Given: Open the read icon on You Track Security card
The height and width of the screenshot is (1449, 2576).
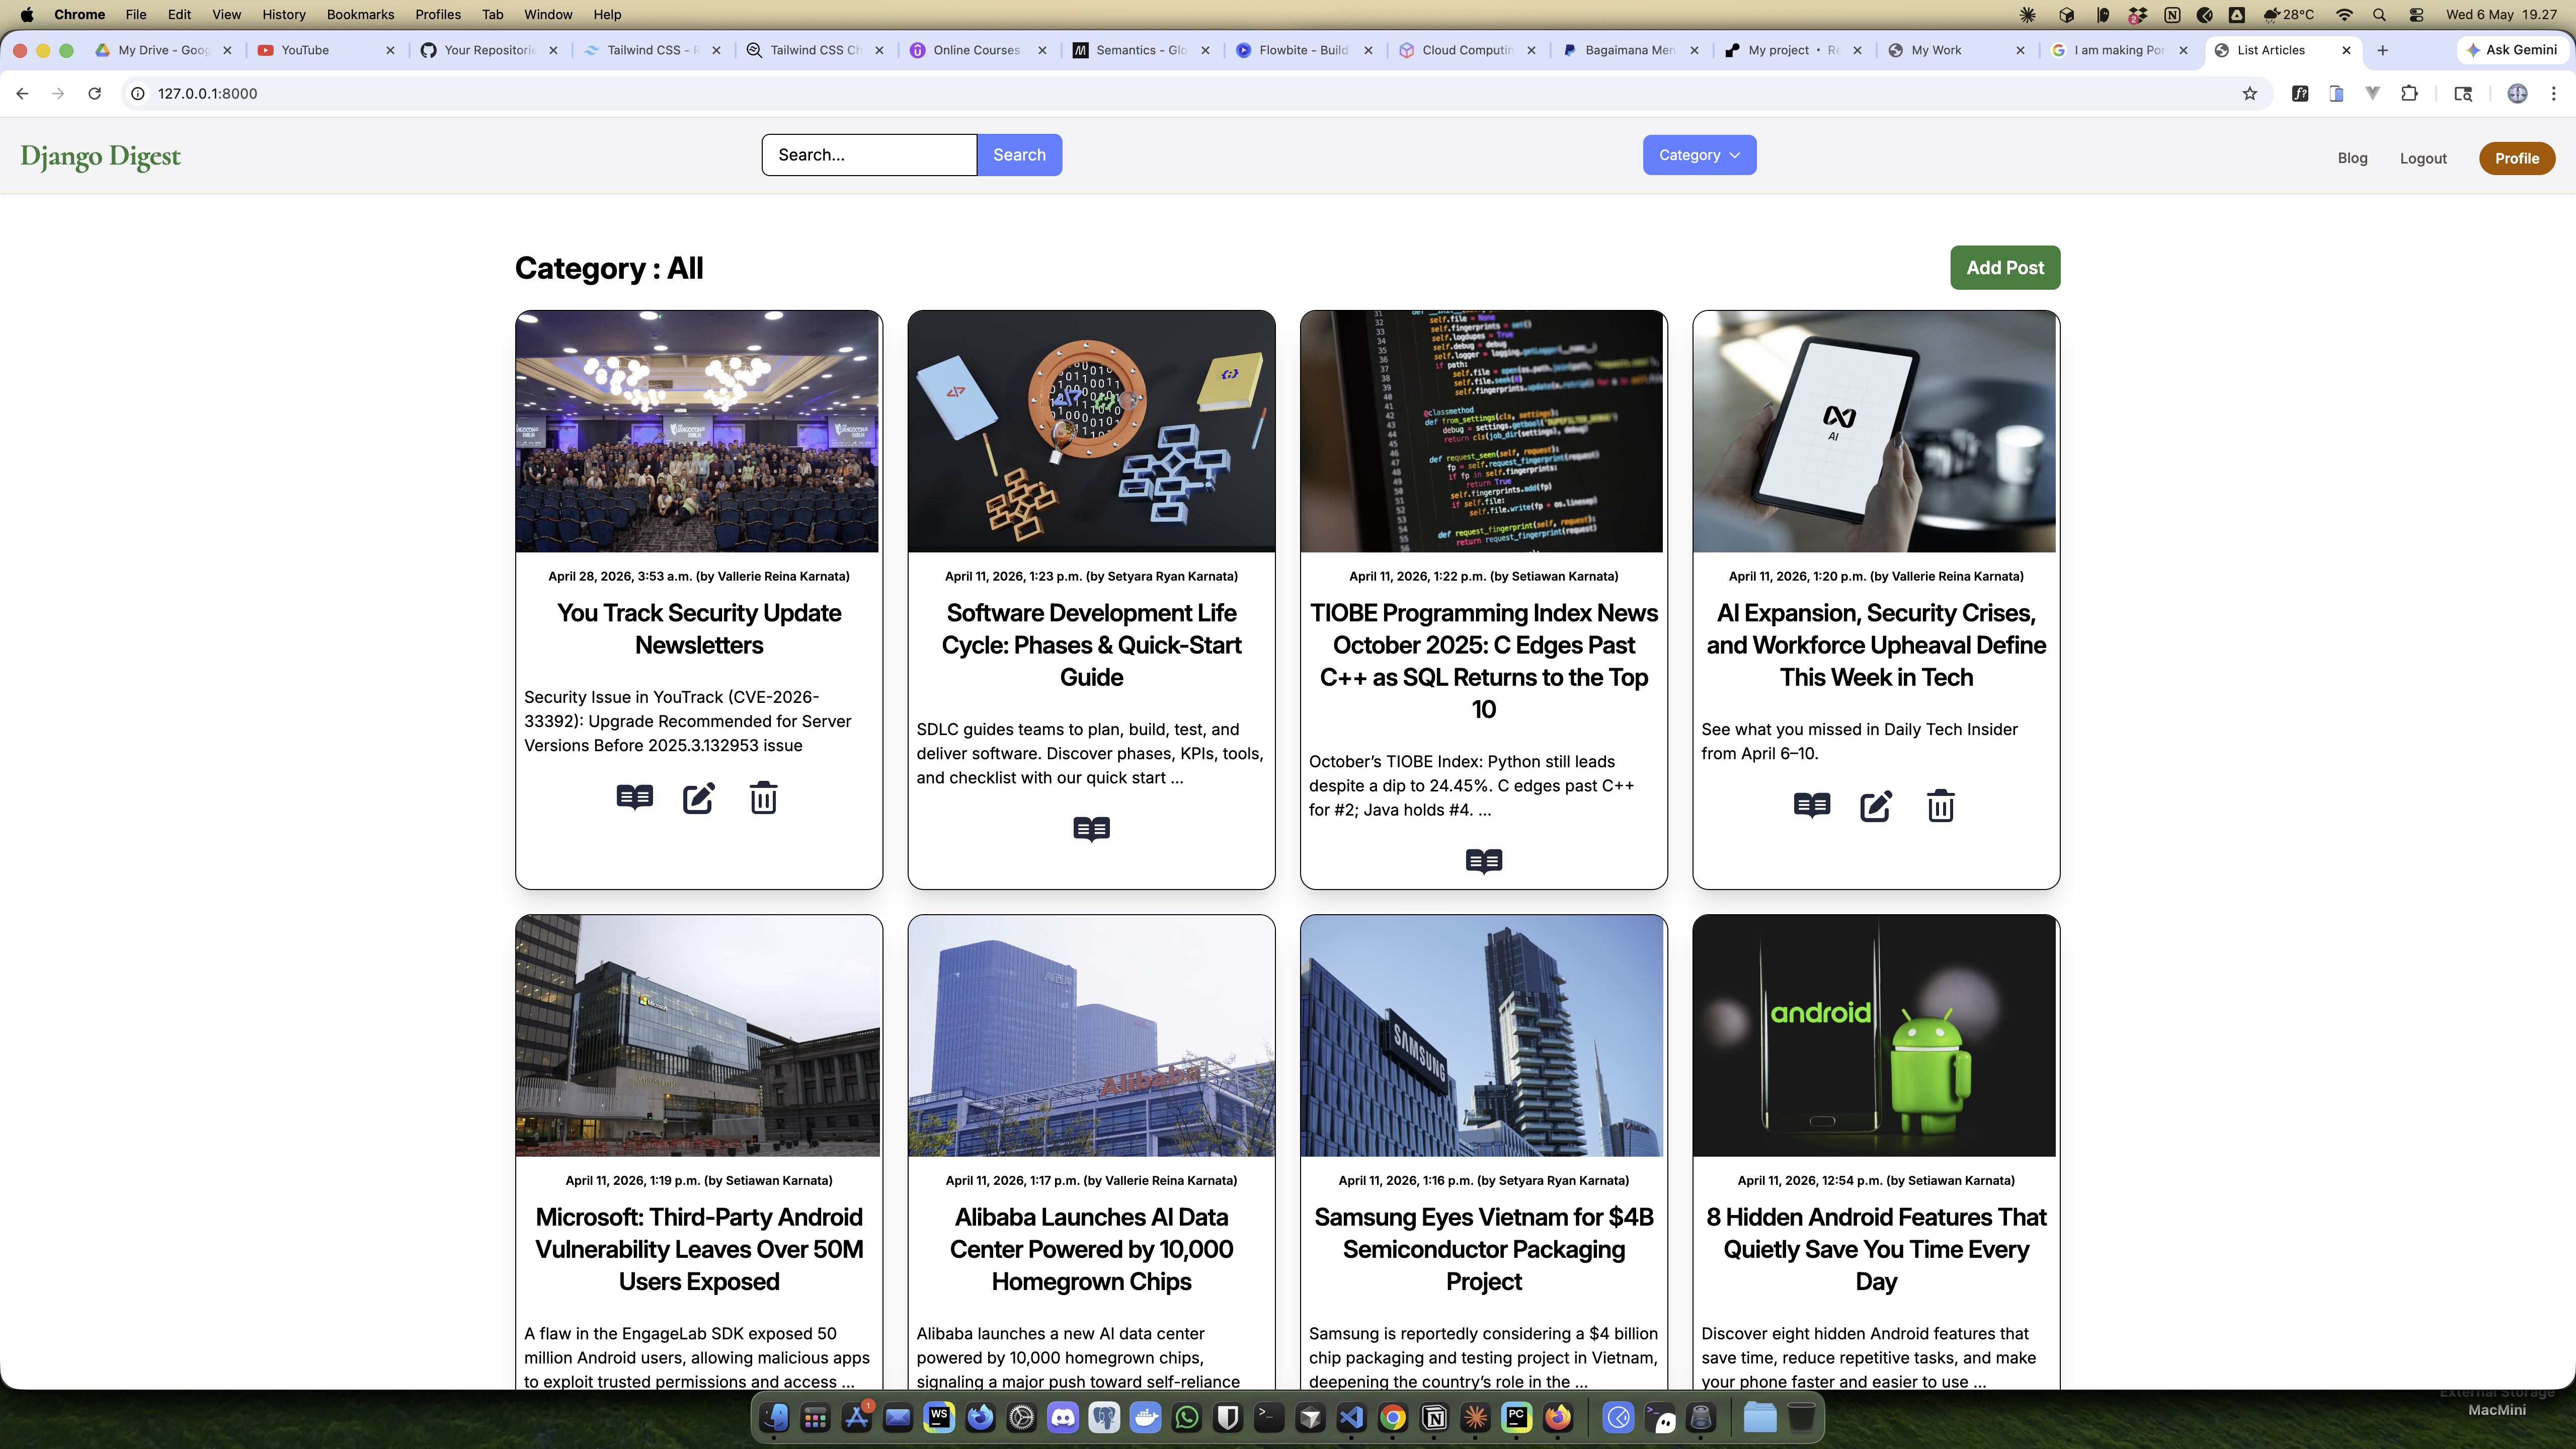Looking at the screenshot, I should click(x=634, y=797).
